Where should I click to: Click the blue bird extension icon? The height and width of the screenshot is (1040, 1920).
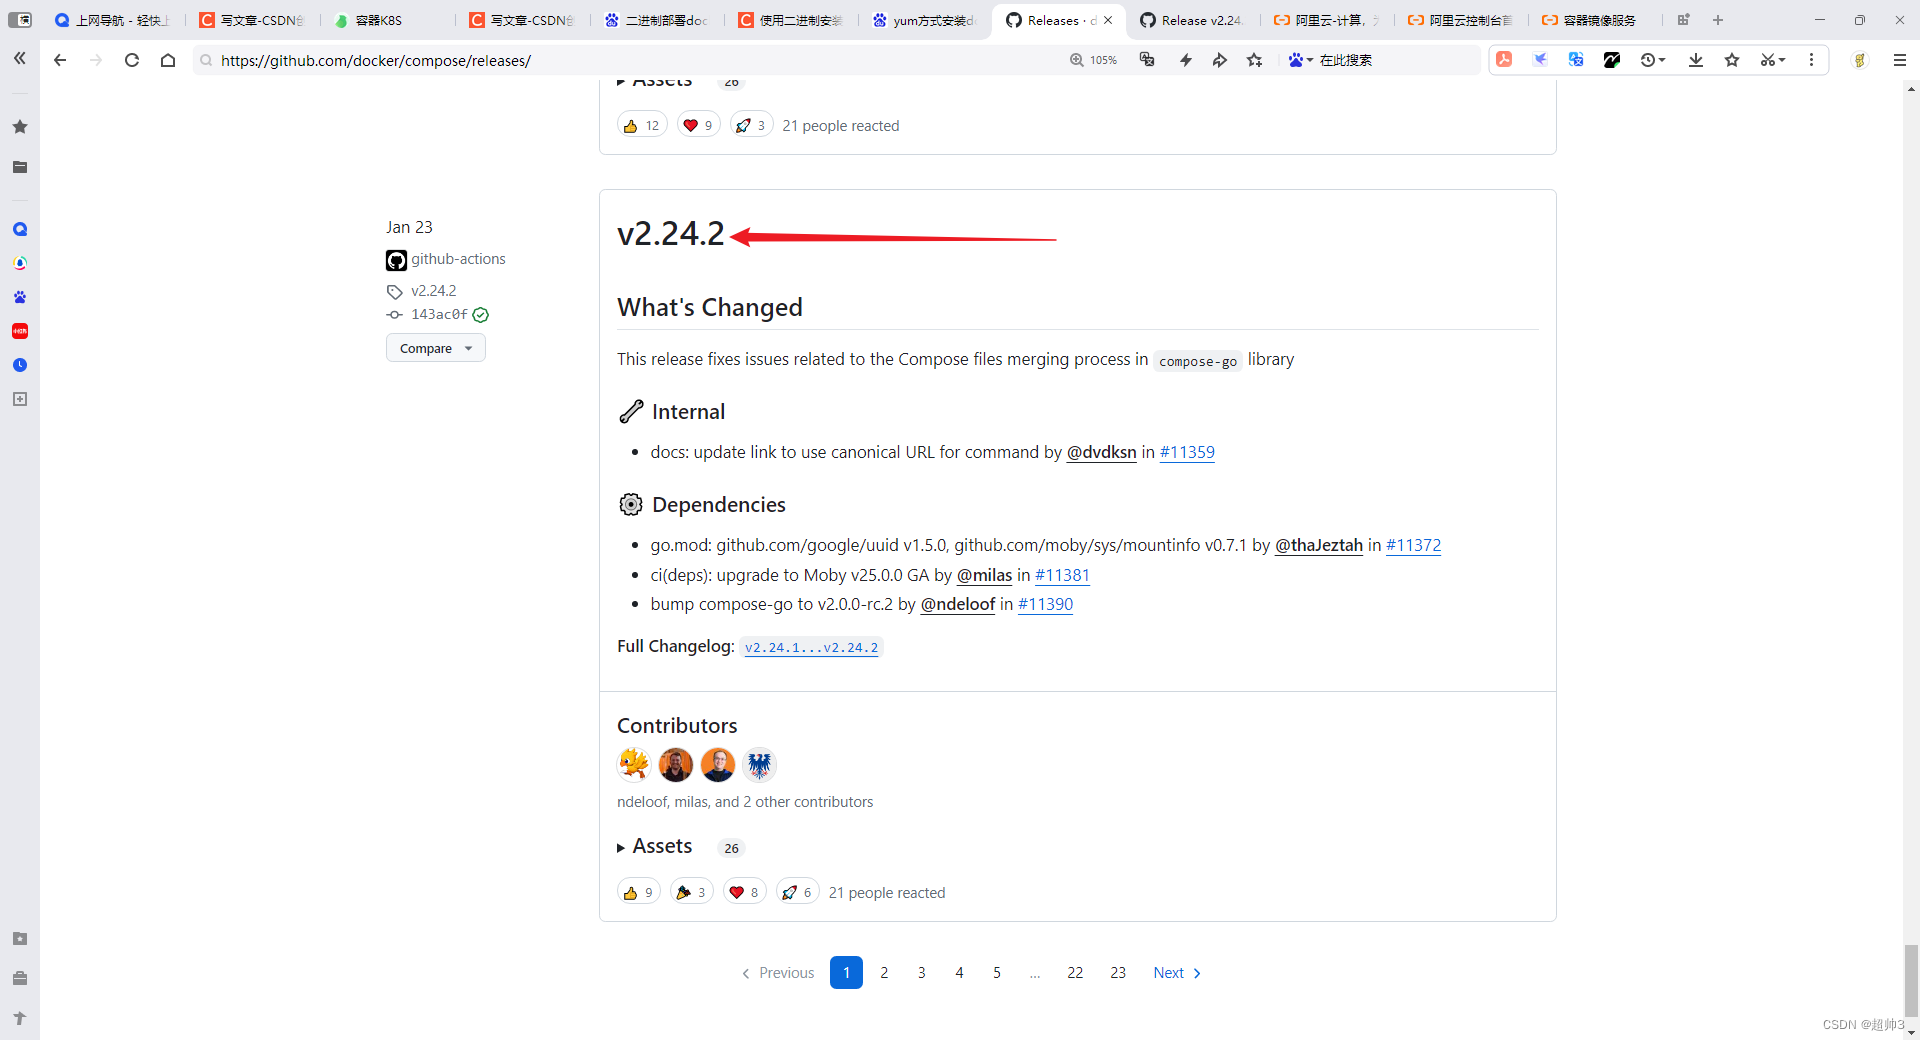1540,60
